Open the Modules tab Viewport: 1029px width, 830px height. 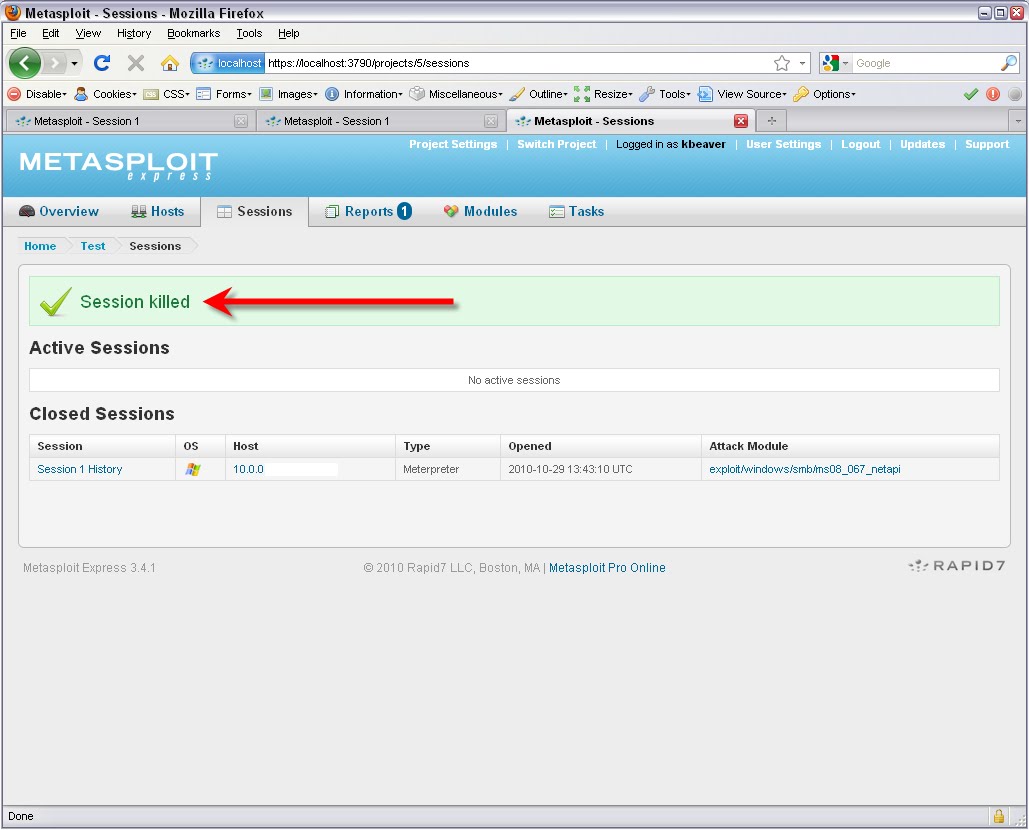(x=480, y=211)
